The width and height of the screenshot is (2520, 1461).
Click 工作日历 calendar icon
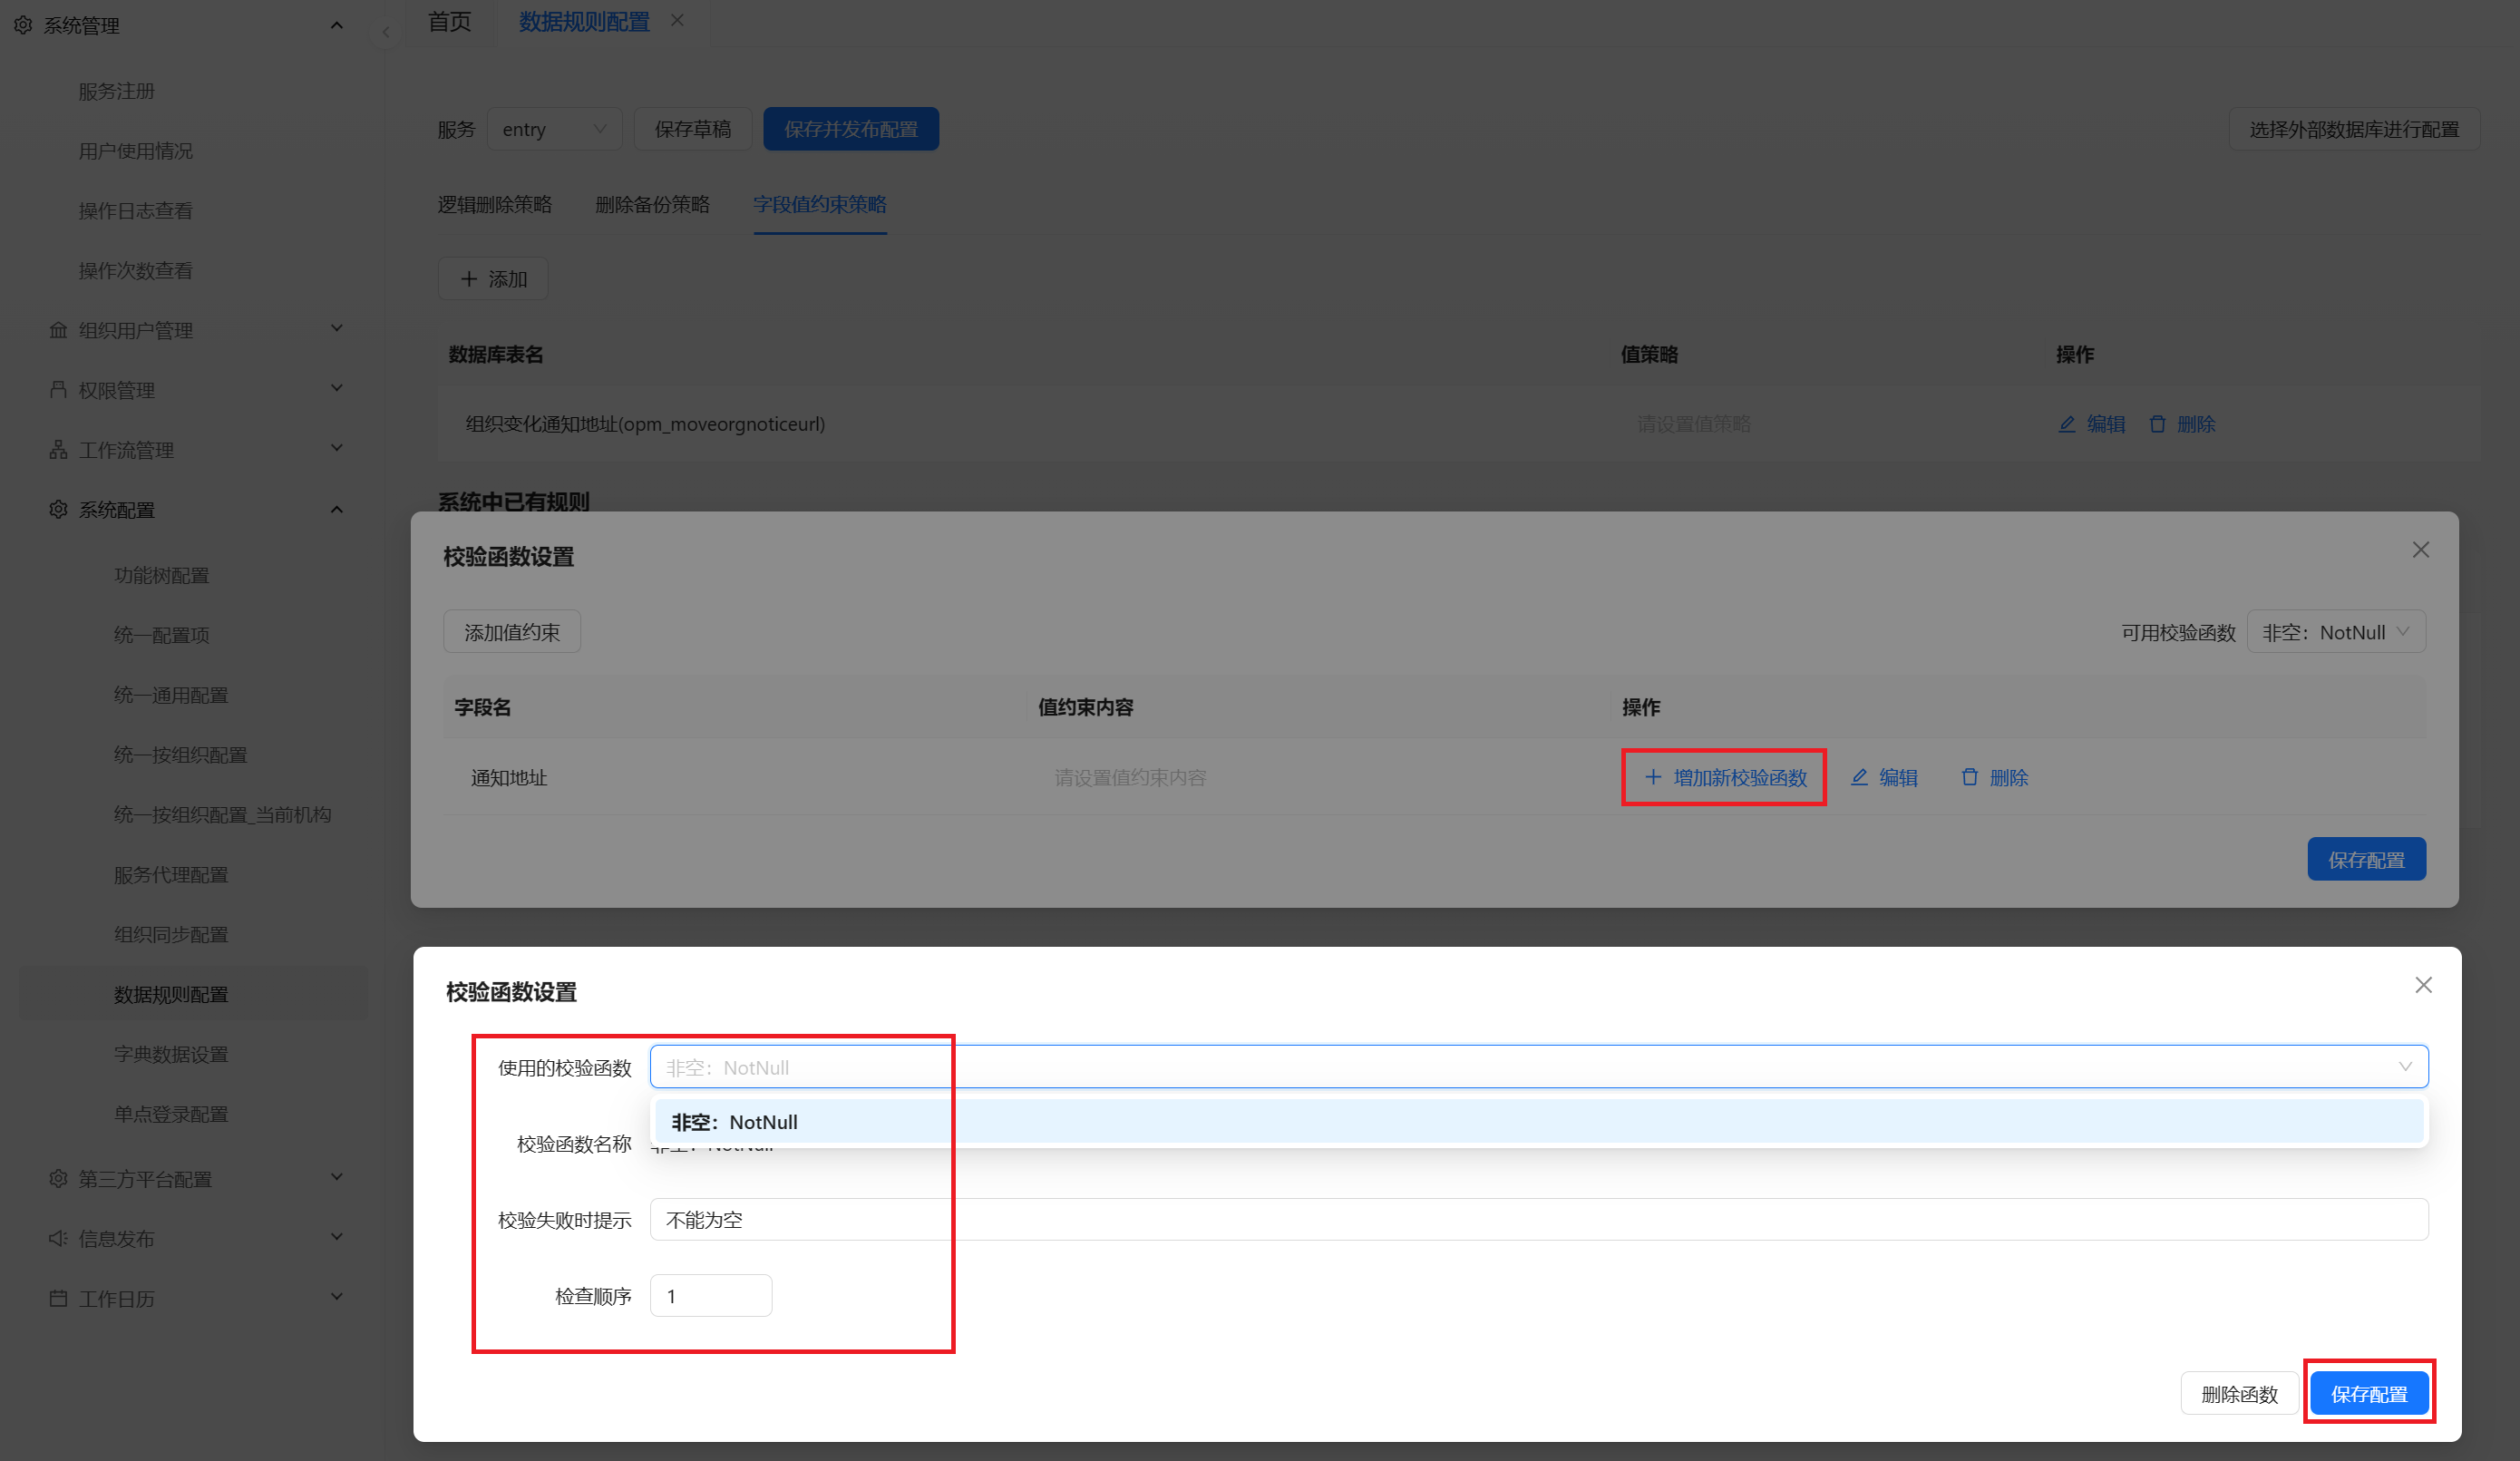pyautogui.click(x=58, y=1298)
